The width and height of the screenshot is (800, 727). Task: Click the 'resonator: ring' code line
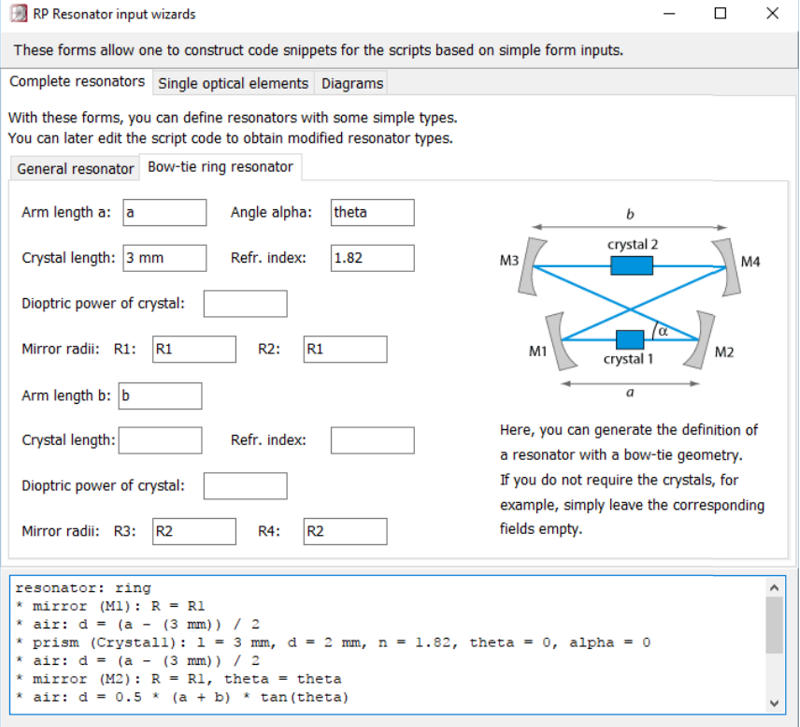pyautogui.click(x=83, y=588)
